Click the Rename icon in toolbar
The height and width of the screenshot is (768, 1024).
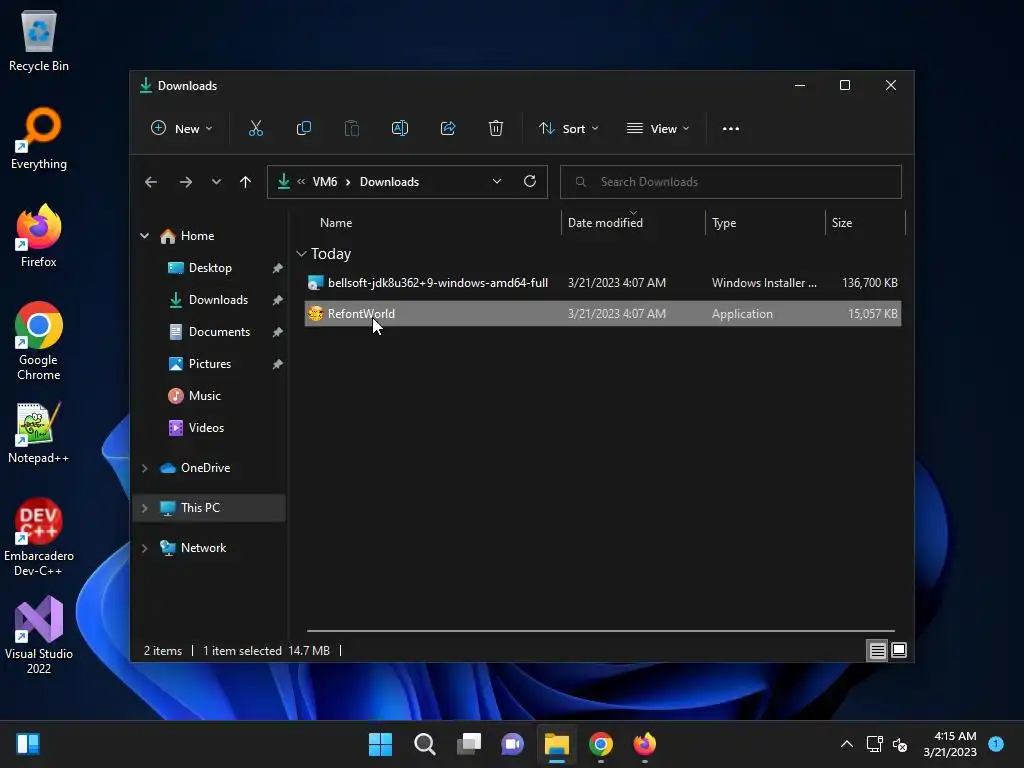pyautogui.click(x=400, y=129)
